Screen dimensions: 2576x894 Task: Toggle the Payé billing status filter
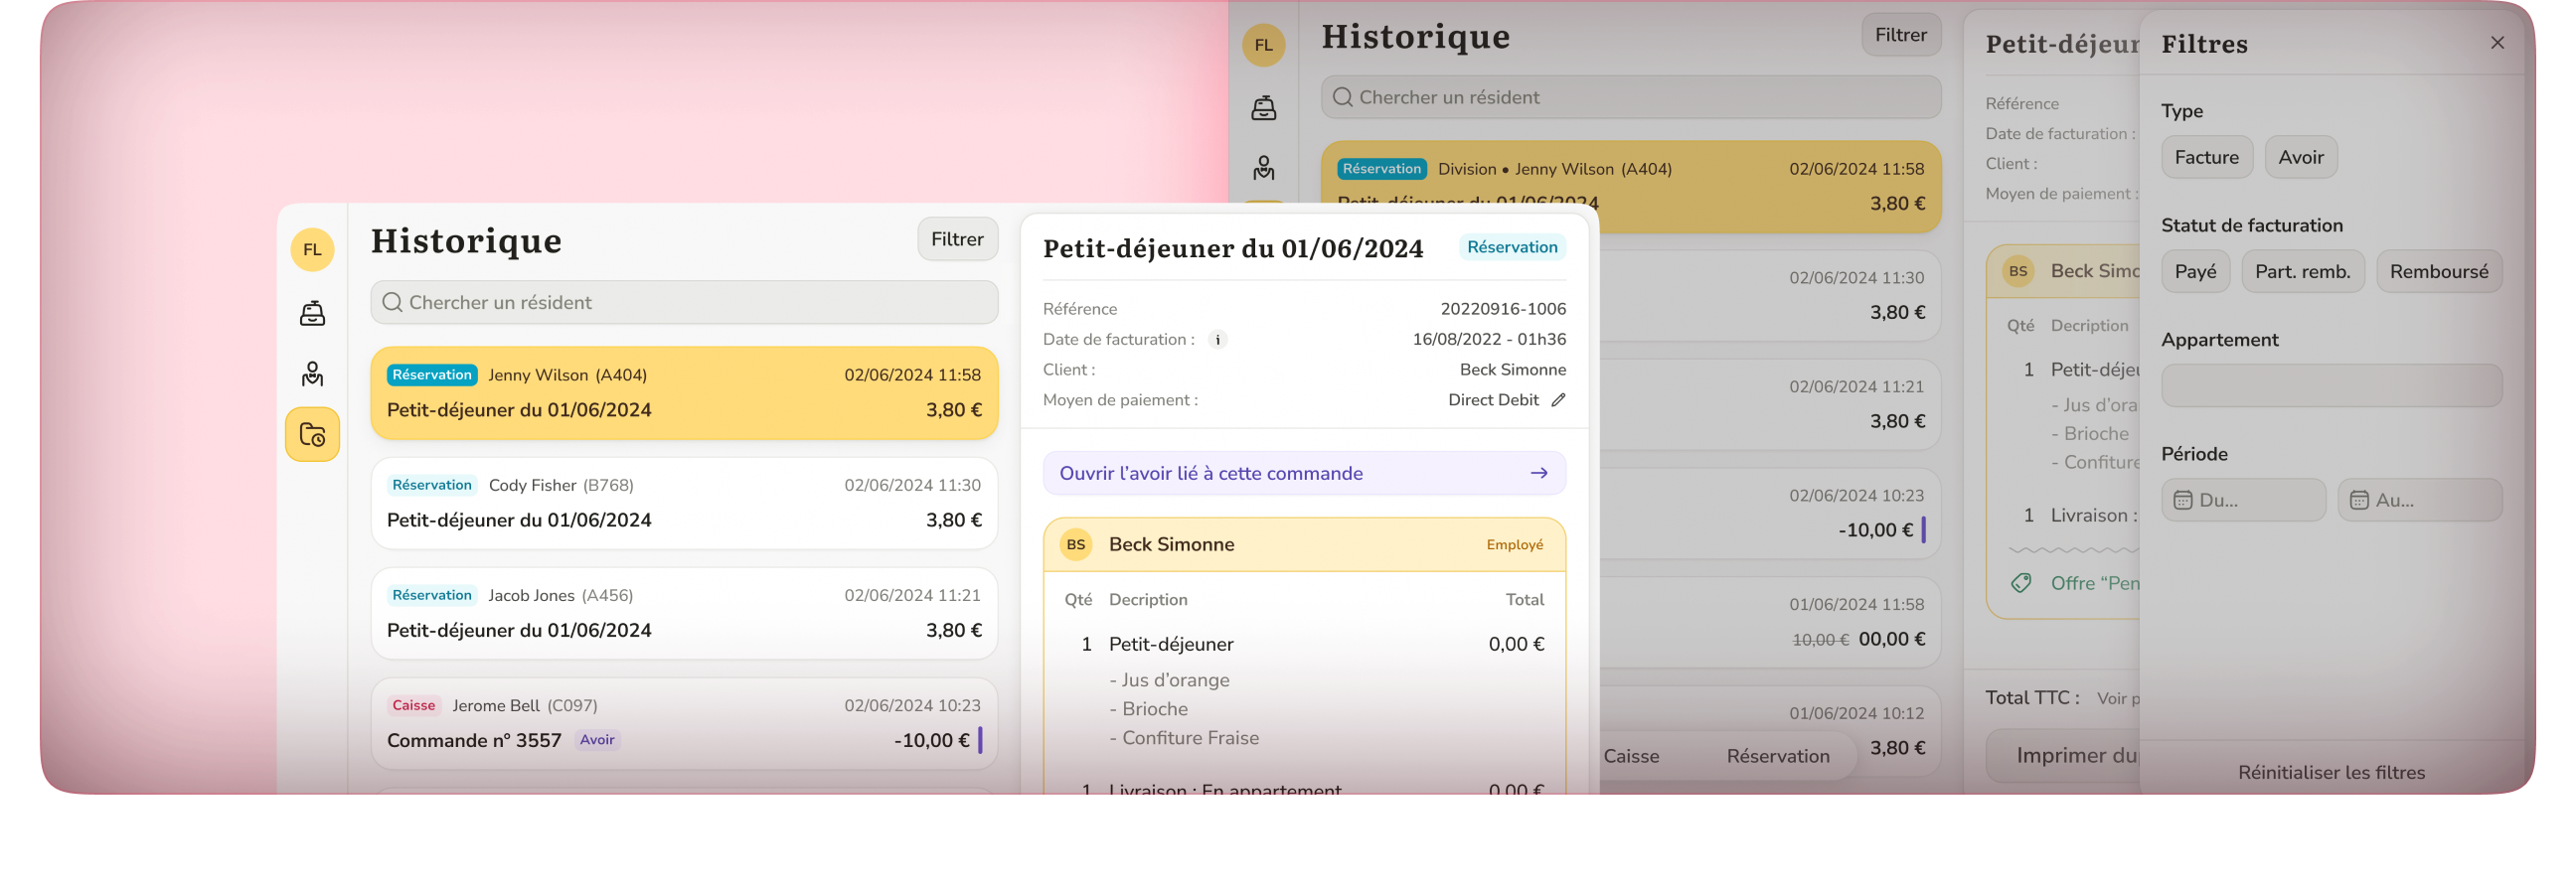tap(2195, 271)
